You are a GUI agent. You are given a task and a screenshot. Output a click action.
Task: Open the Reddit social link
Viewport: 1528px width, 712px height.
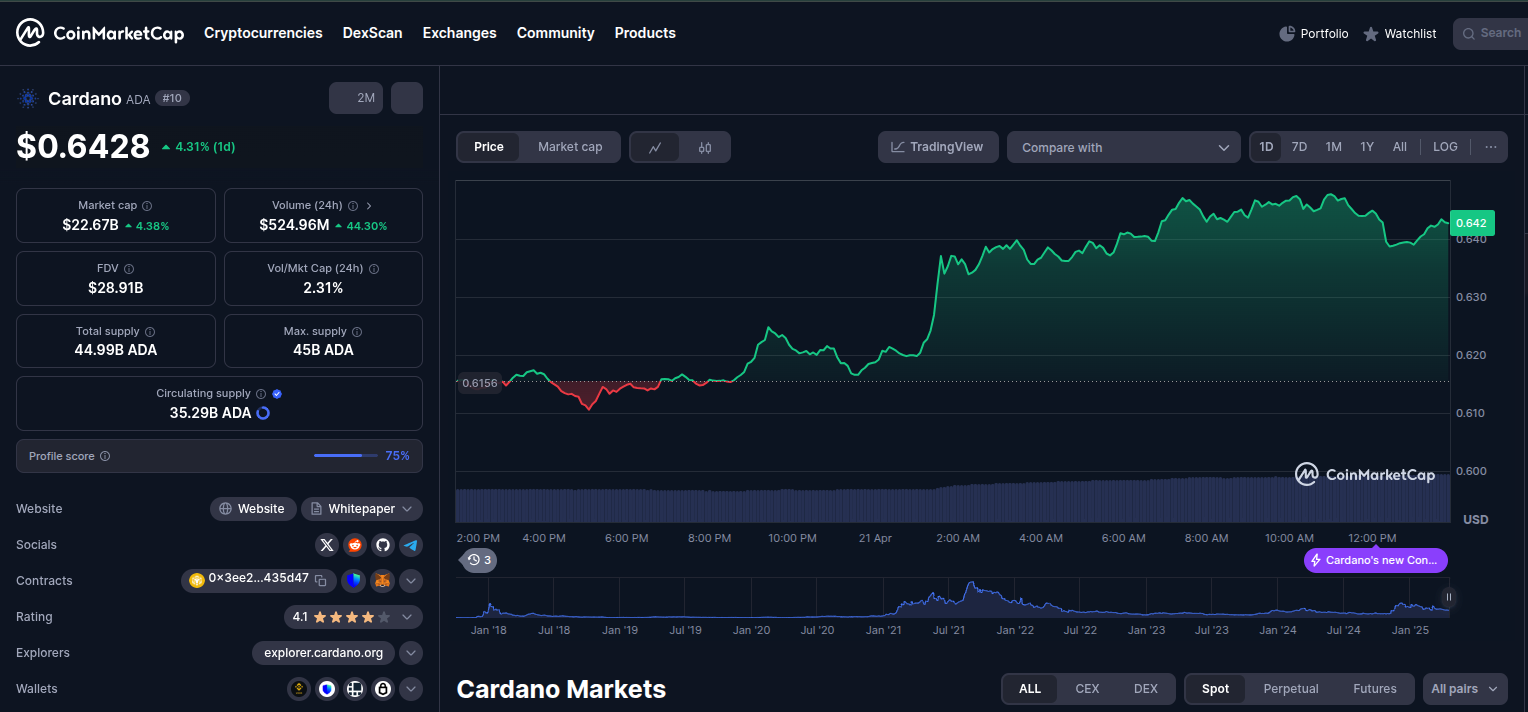tap(355, 545)
